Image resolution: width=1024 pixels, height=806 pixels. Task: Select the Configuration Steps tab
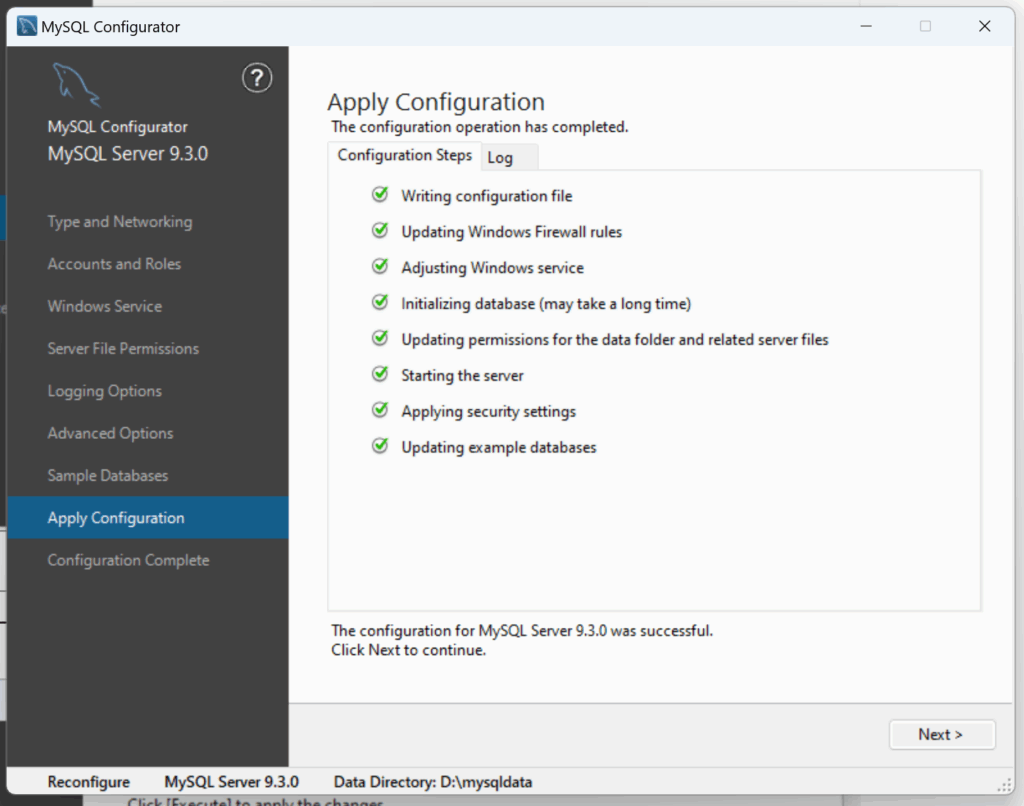pyautogui.click(x=404, y=156)
